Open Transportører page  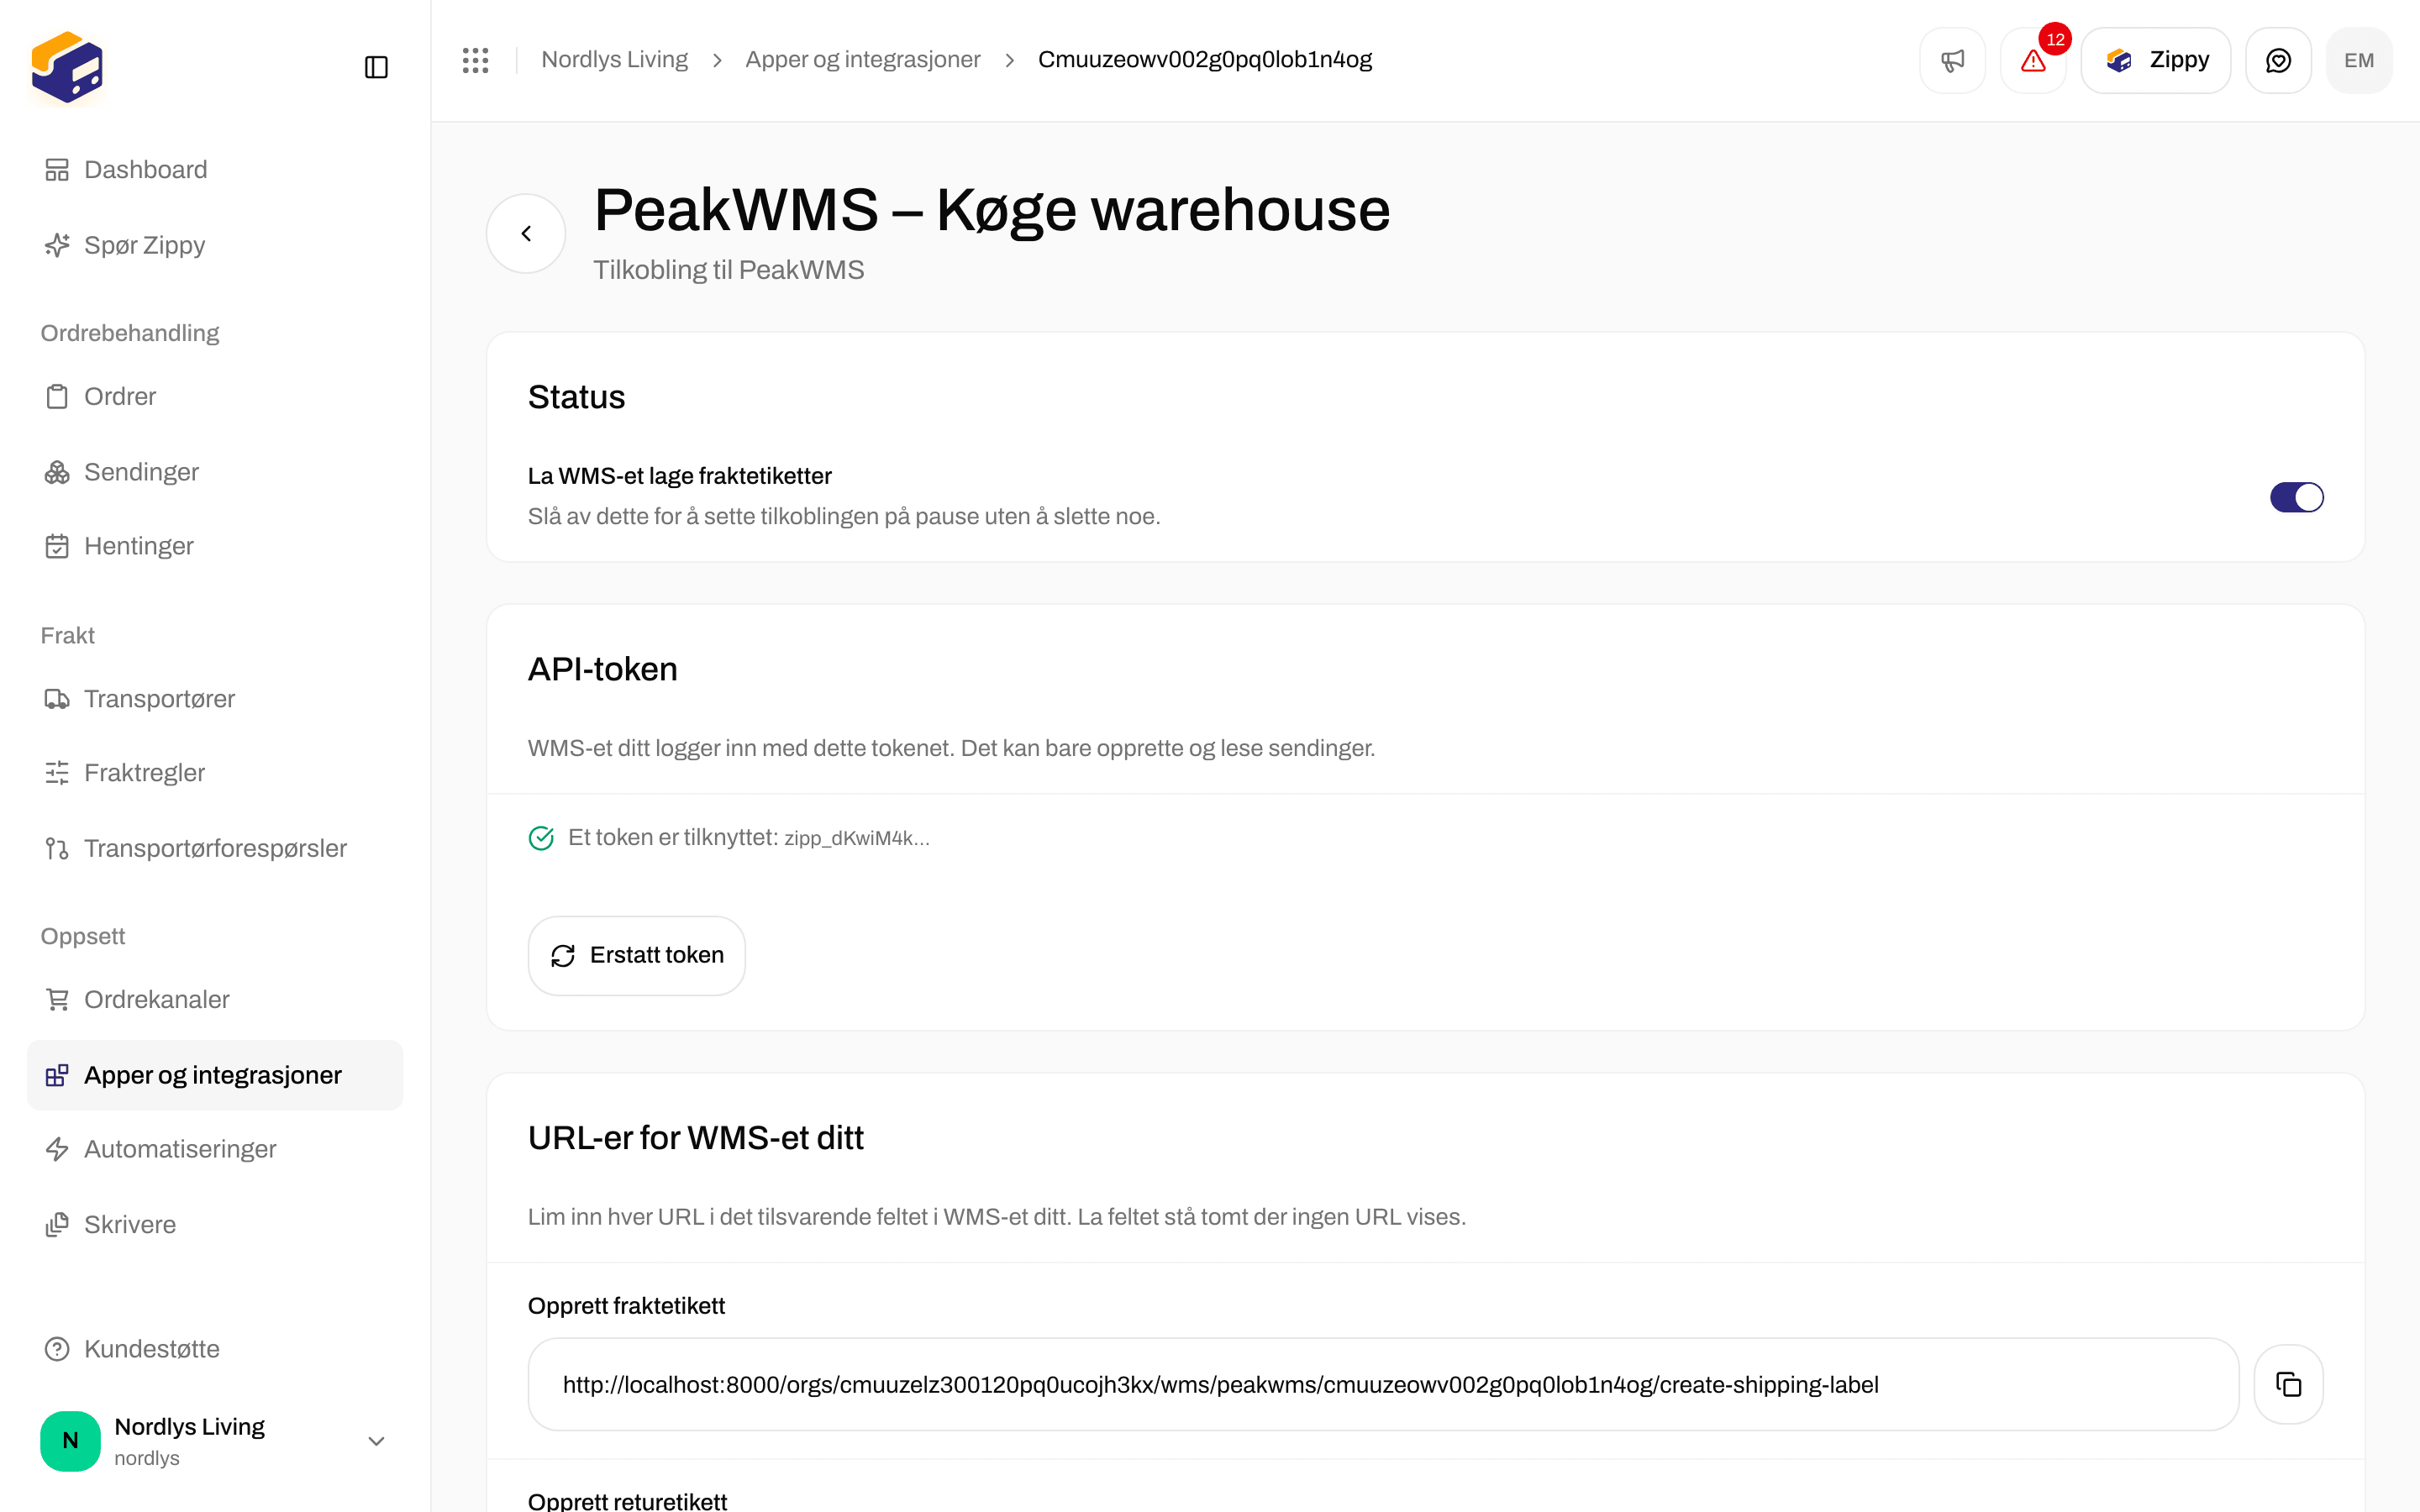[x=215, y=699]
